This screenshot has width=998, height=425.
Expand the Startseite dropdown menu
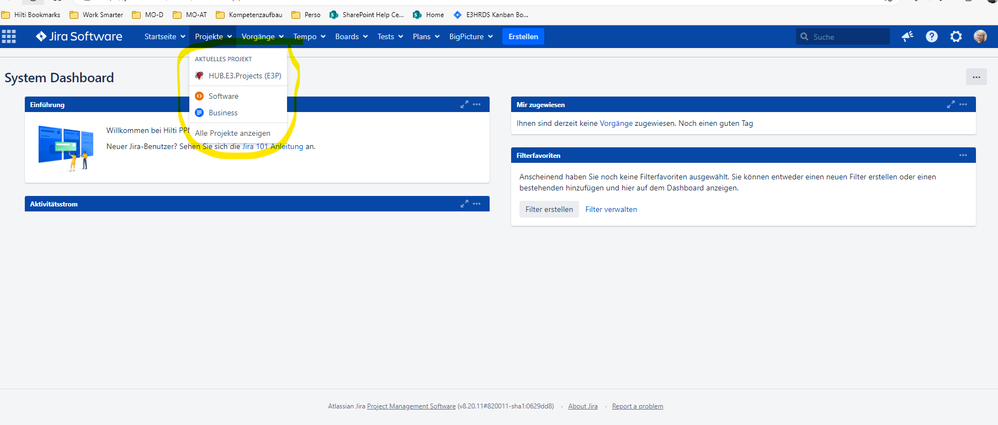[165, 37]
